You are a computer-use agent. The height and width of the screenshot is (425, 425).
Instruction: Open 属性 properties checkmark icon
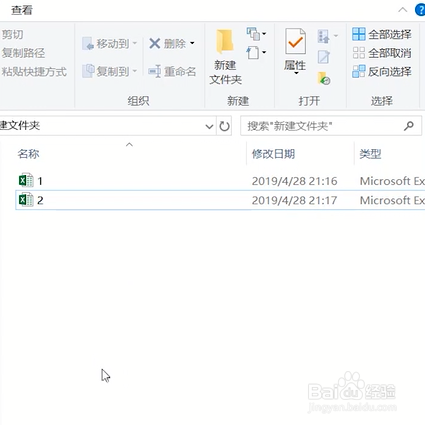click(295, 41)
